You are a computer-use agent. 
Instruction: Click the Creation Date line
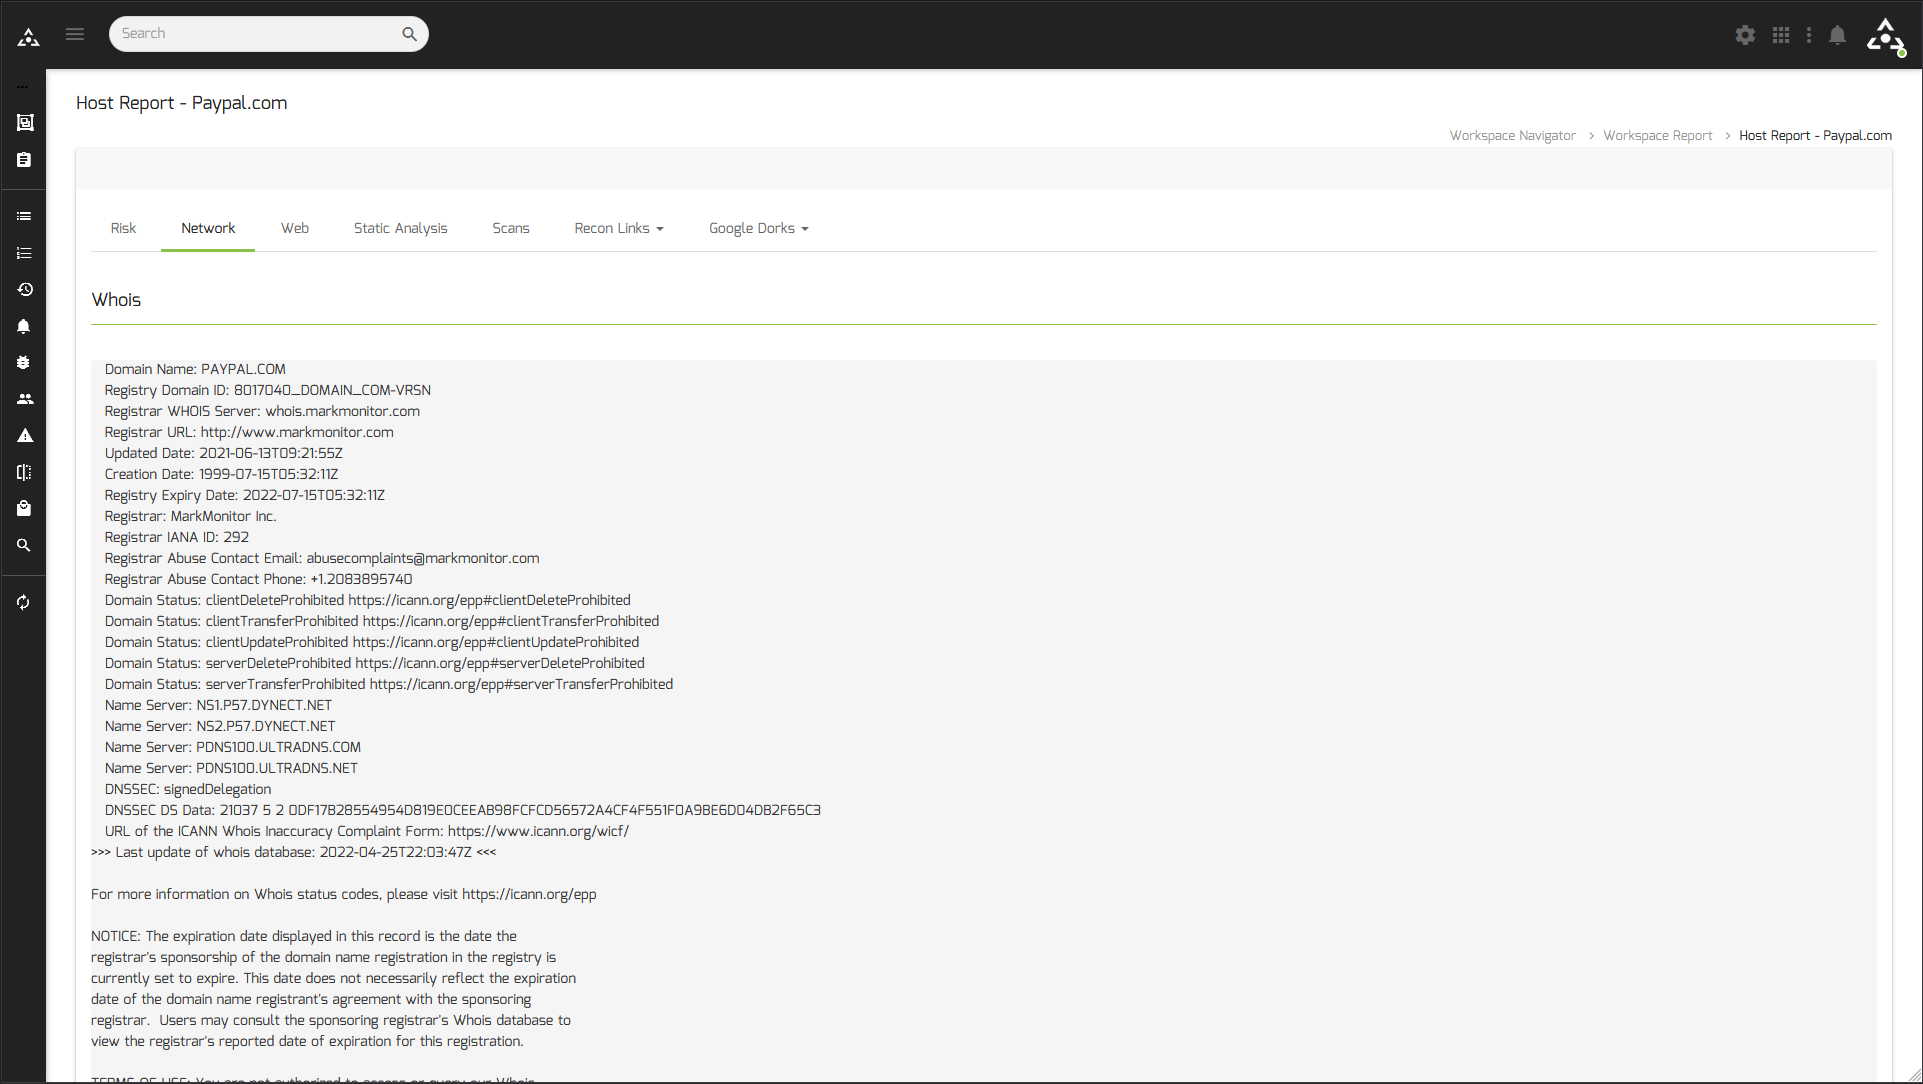point(222,474)
